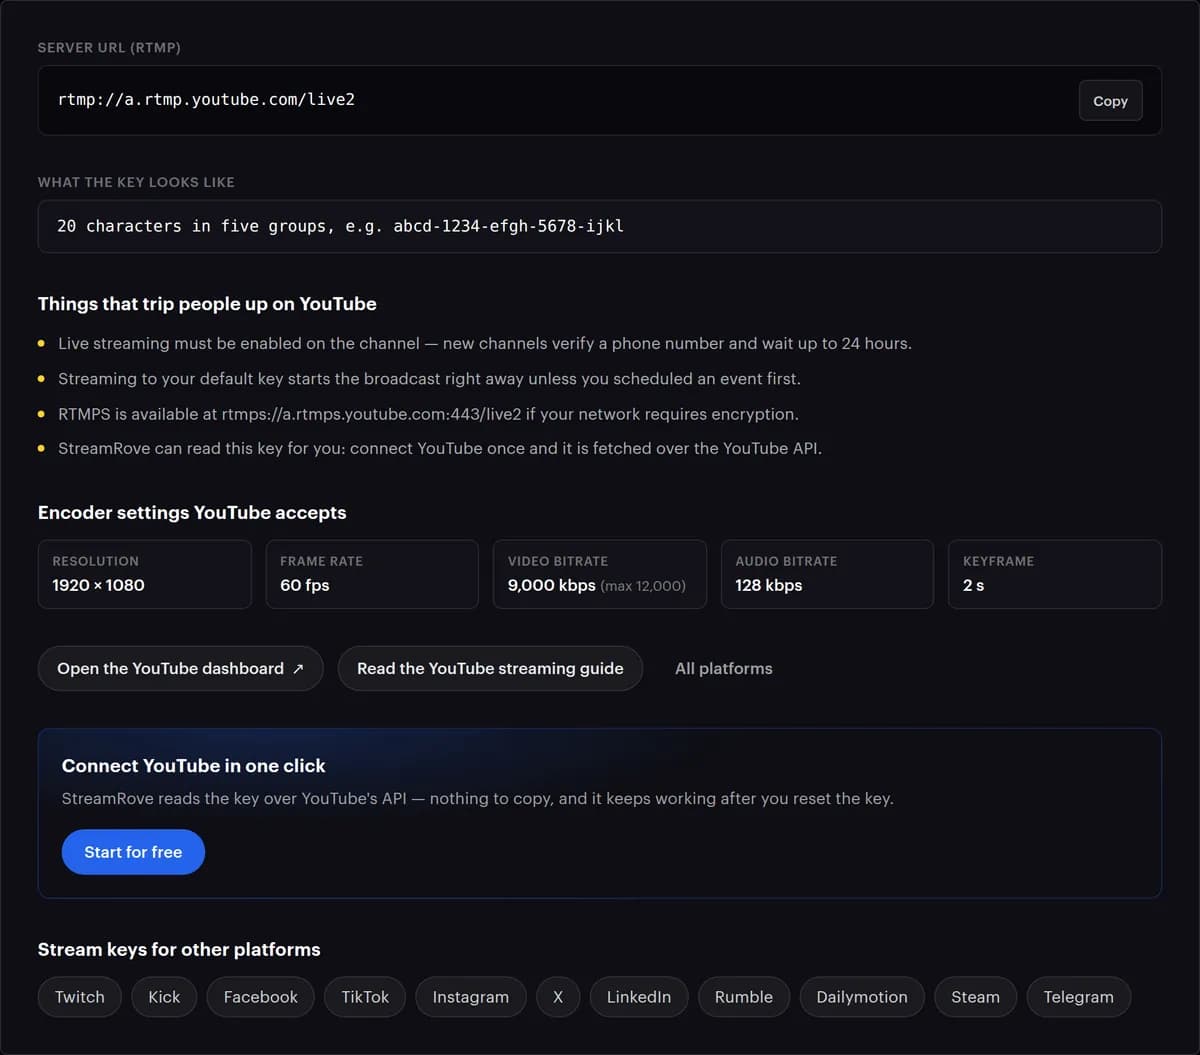
Task: Click the 'WHAT THE KEY LOOKS LIKE' label
Action: pos(136,182)
